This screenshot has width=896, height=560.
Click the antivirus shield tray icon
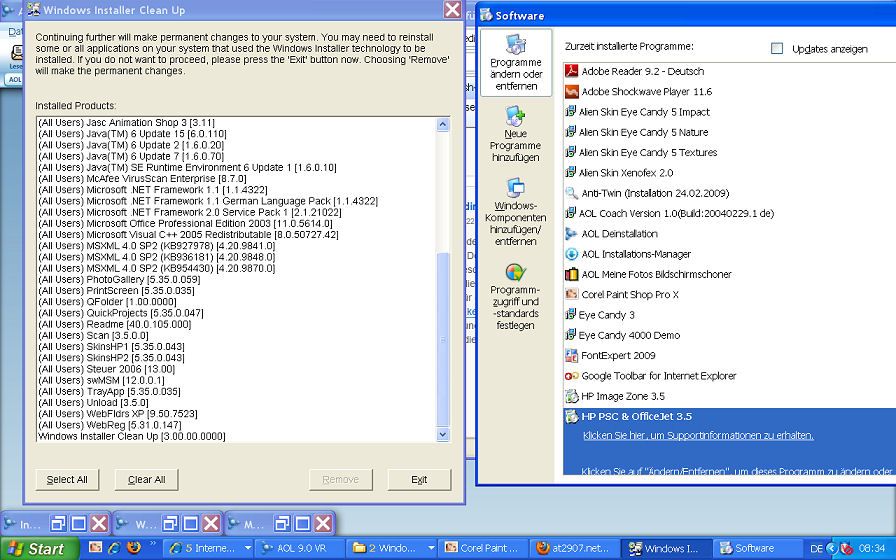(x=847, y=549)
